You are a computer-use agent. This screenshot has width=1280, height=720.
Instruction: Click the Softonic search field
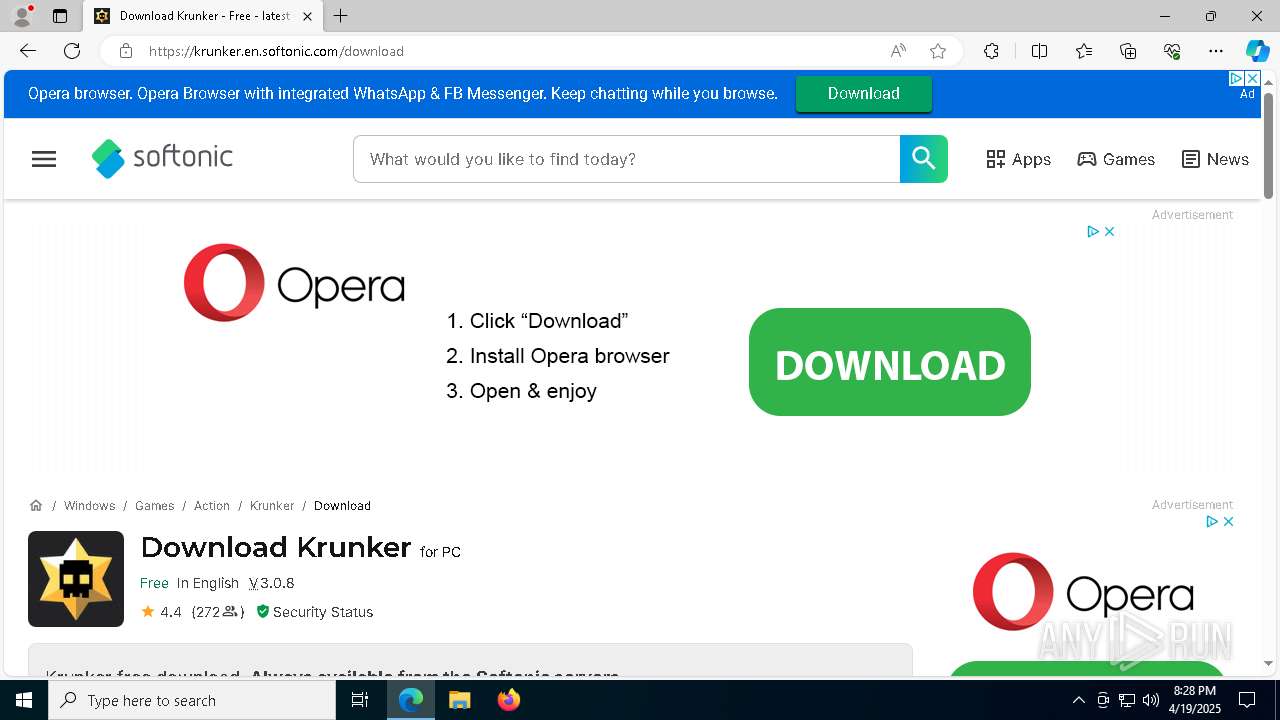point(627,159)
